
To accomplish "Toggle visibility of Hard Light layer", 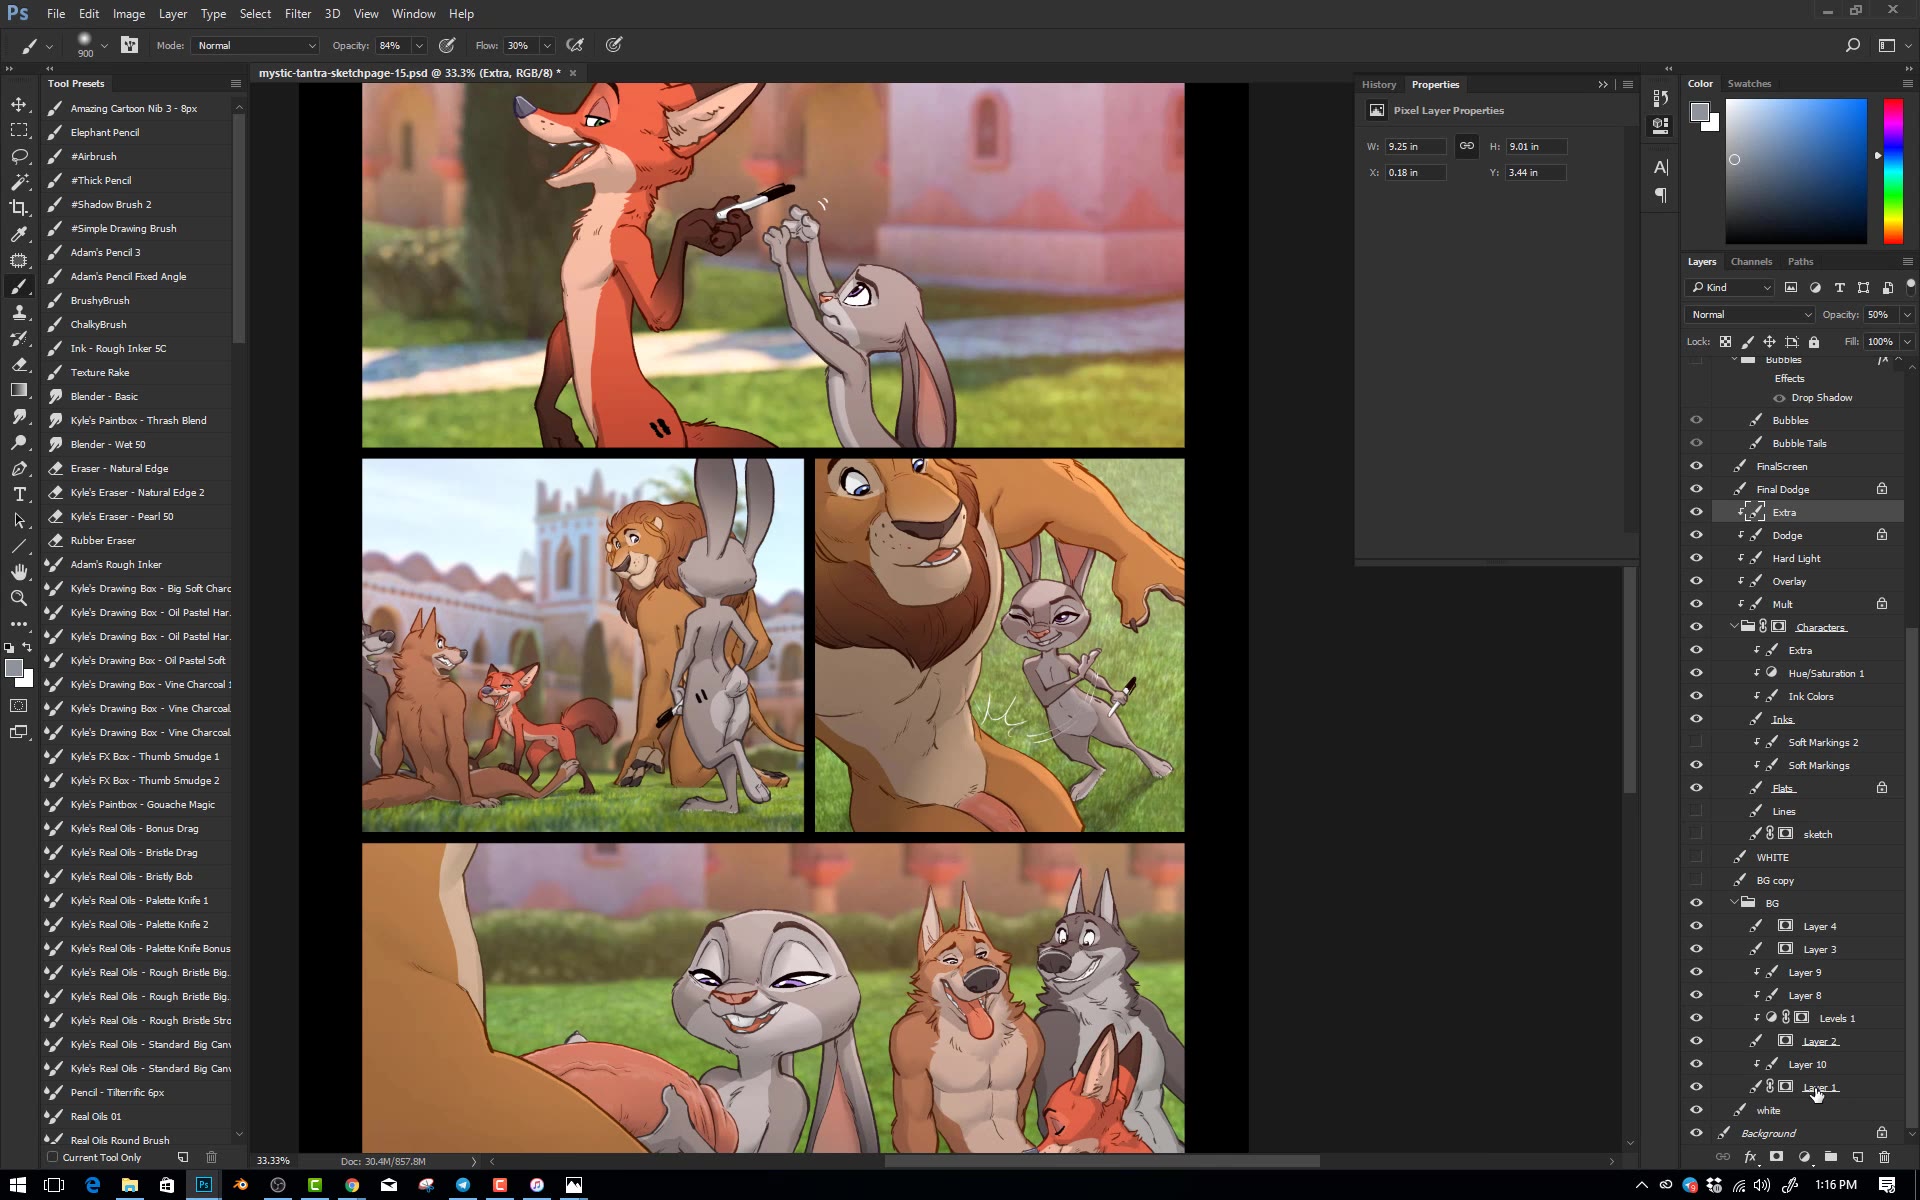I will [x=1696, y=558].
